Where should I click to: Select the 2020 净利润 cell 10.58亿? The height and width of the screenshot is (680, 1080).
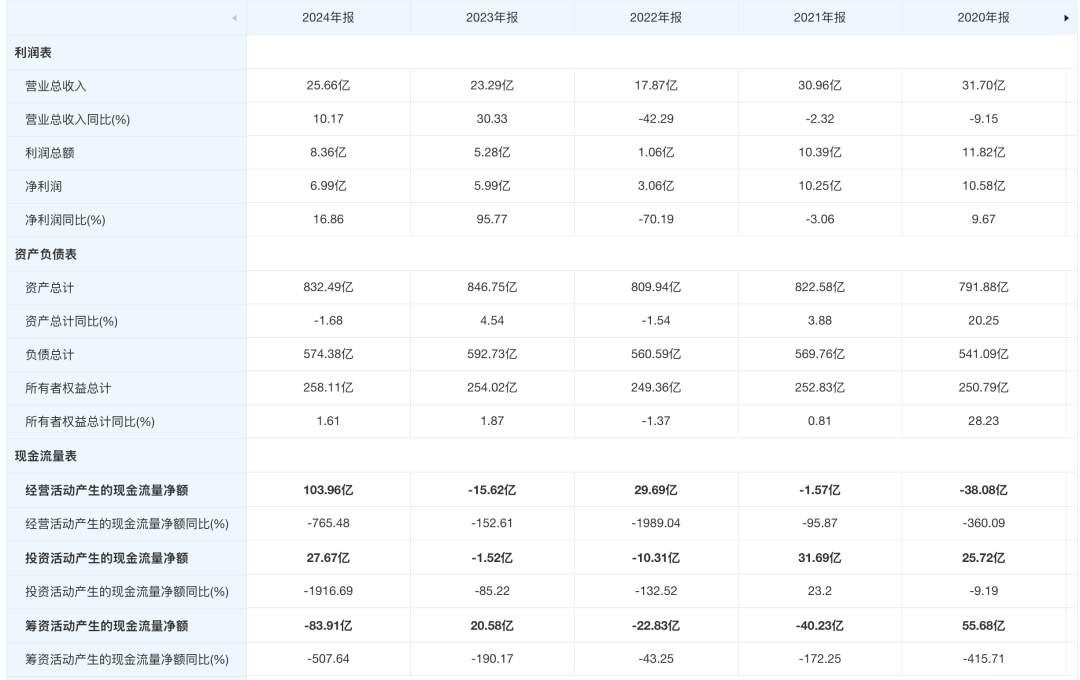coord(983,187)
